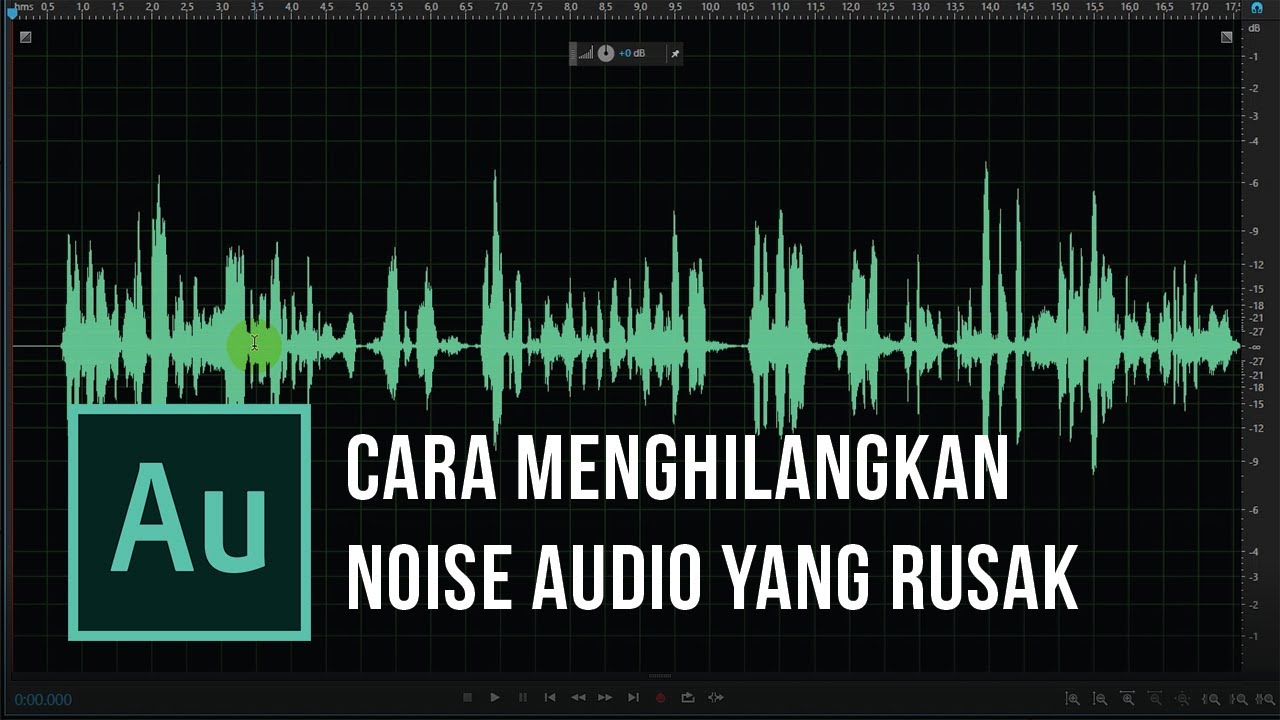Viewport: 1280px width, 720px height.
Task: Start playback with the Play button
Action: 495,697
